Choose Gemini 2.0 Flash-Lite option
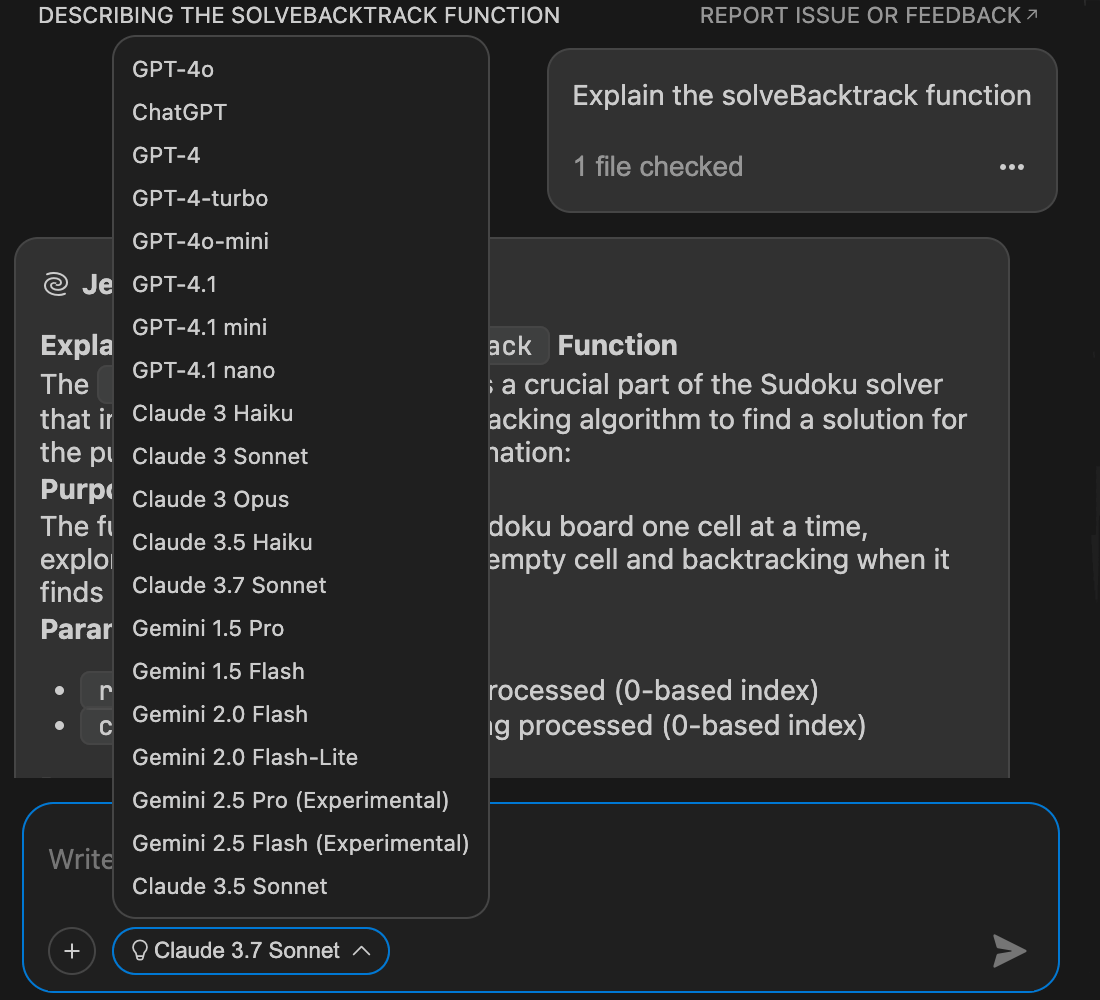 point(245,757)
